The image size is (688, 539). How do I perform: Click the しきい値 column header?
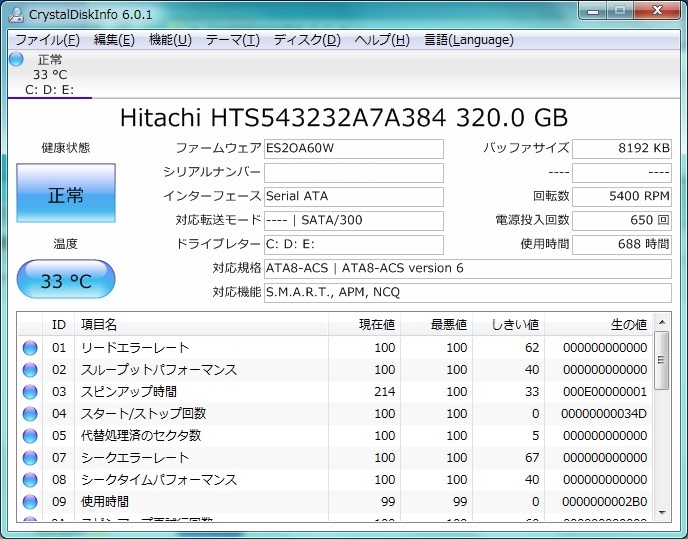[x=509, y=325]
